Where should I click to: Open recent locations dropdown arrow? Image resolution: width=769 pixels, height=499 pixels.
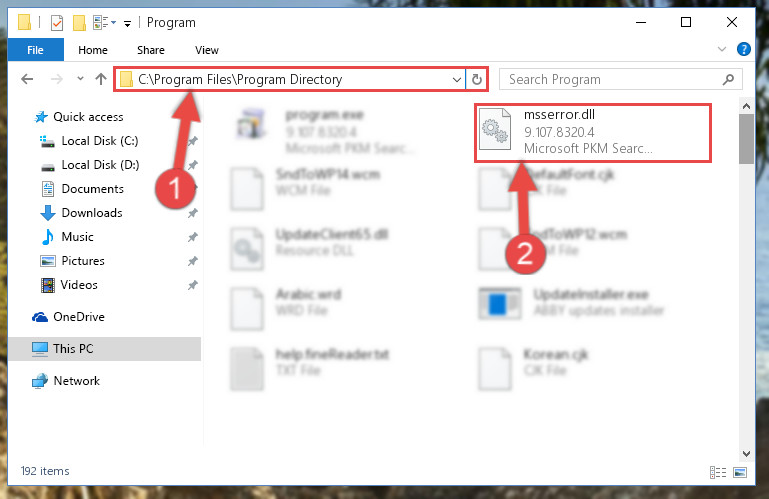click(x=80, y=79)
